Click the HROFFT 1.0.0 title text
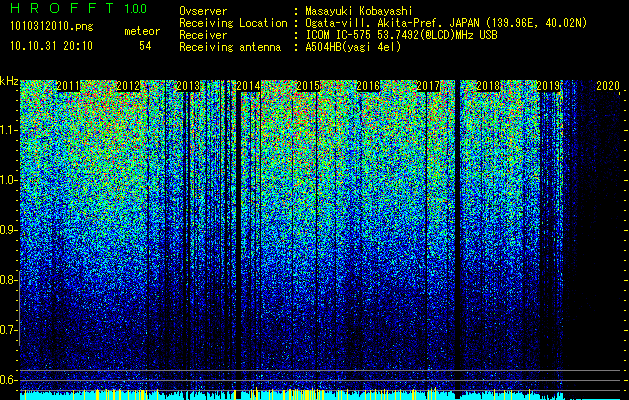 pyautogui.click(x=79, y=8)
